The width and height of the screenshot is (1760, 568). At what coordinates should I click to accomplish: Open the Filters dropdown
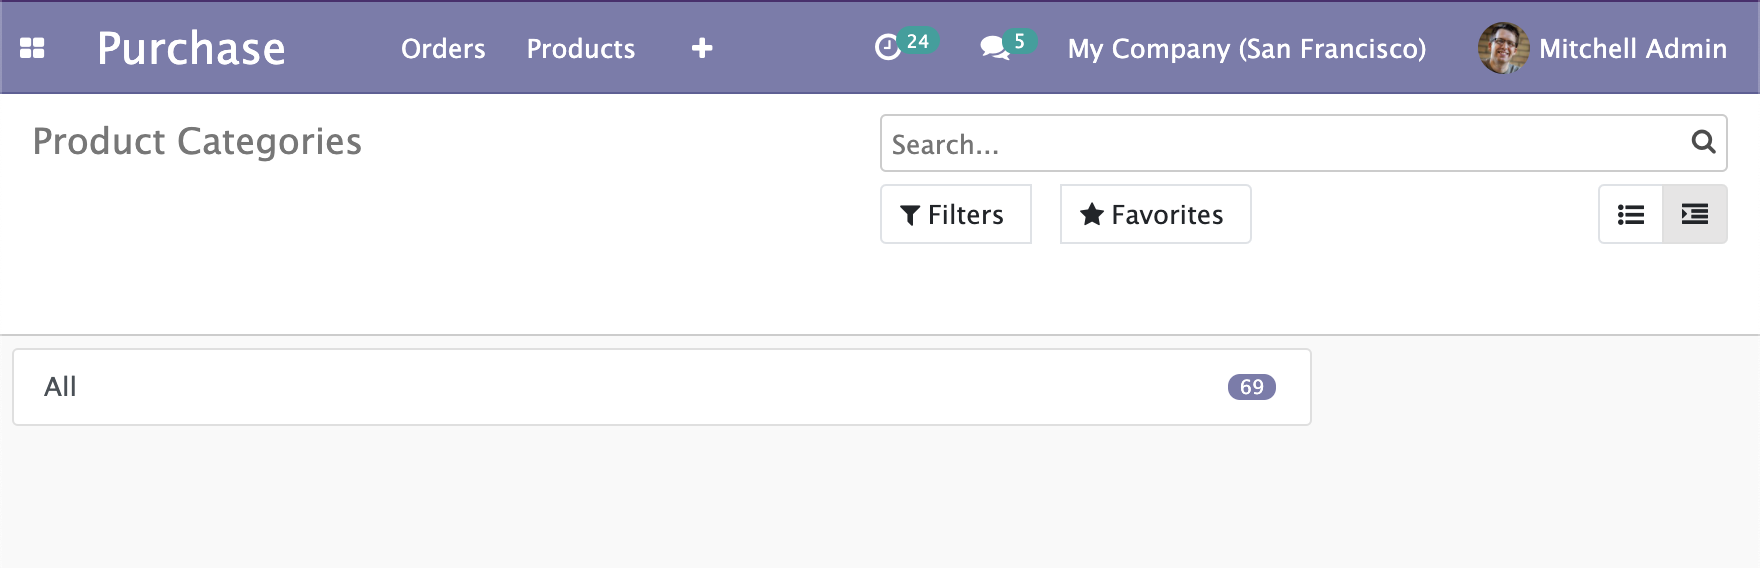point(955,214)
